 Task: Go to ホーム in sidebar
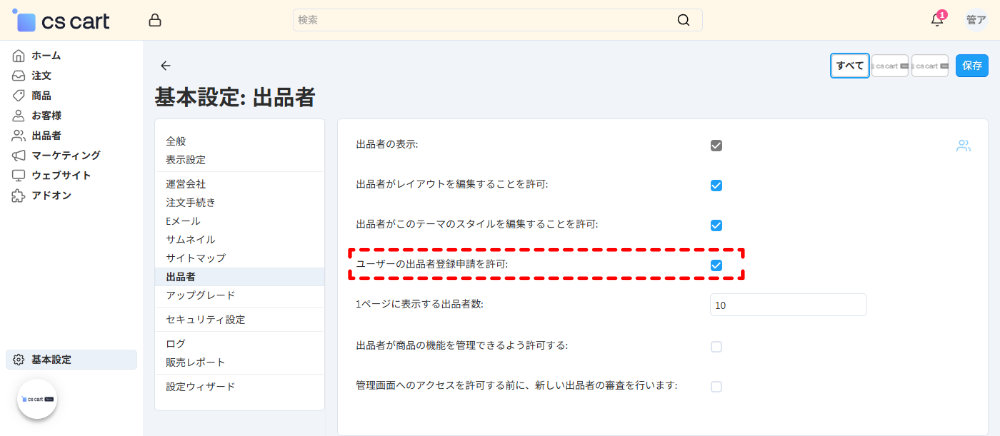pyautogui.click(x=47, y=55)
